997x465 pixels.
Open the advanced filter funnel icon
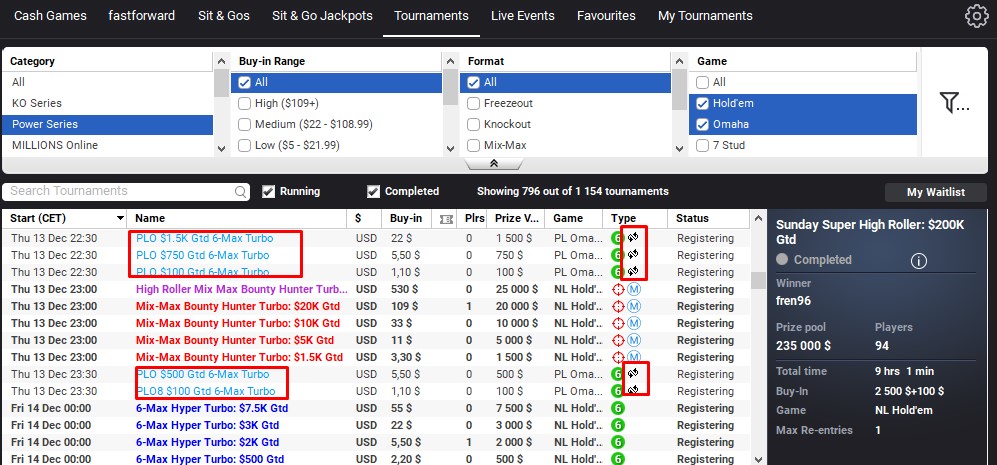[x=954, y=102]
